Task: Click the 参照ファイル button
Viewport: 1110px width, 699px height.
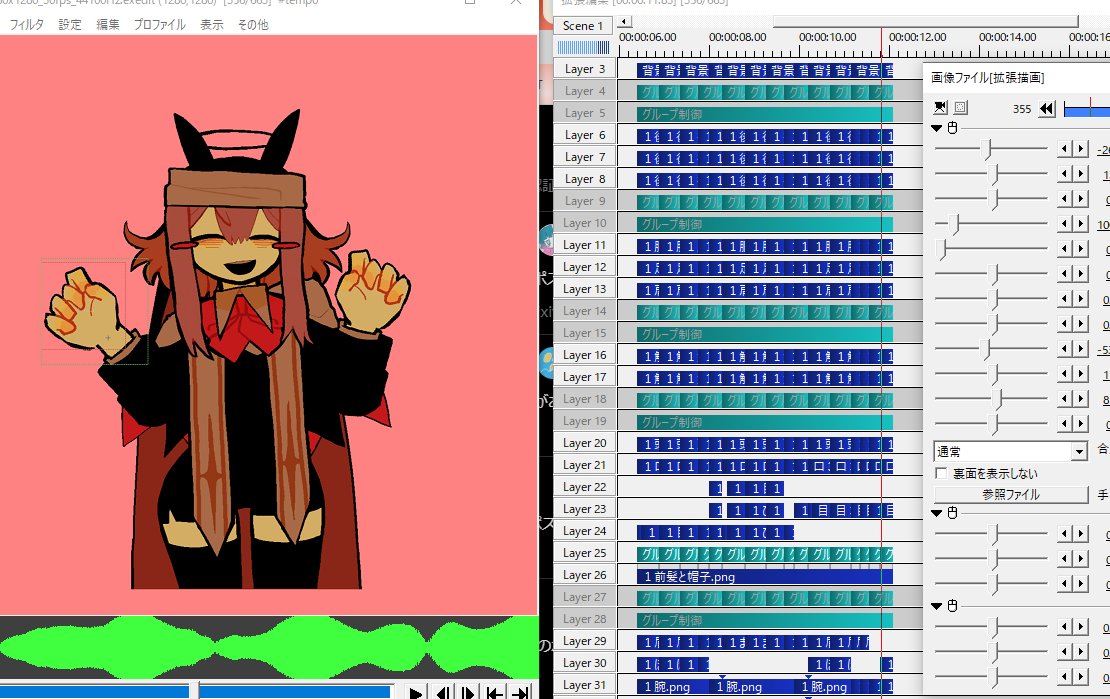Action: point(1010,494)
